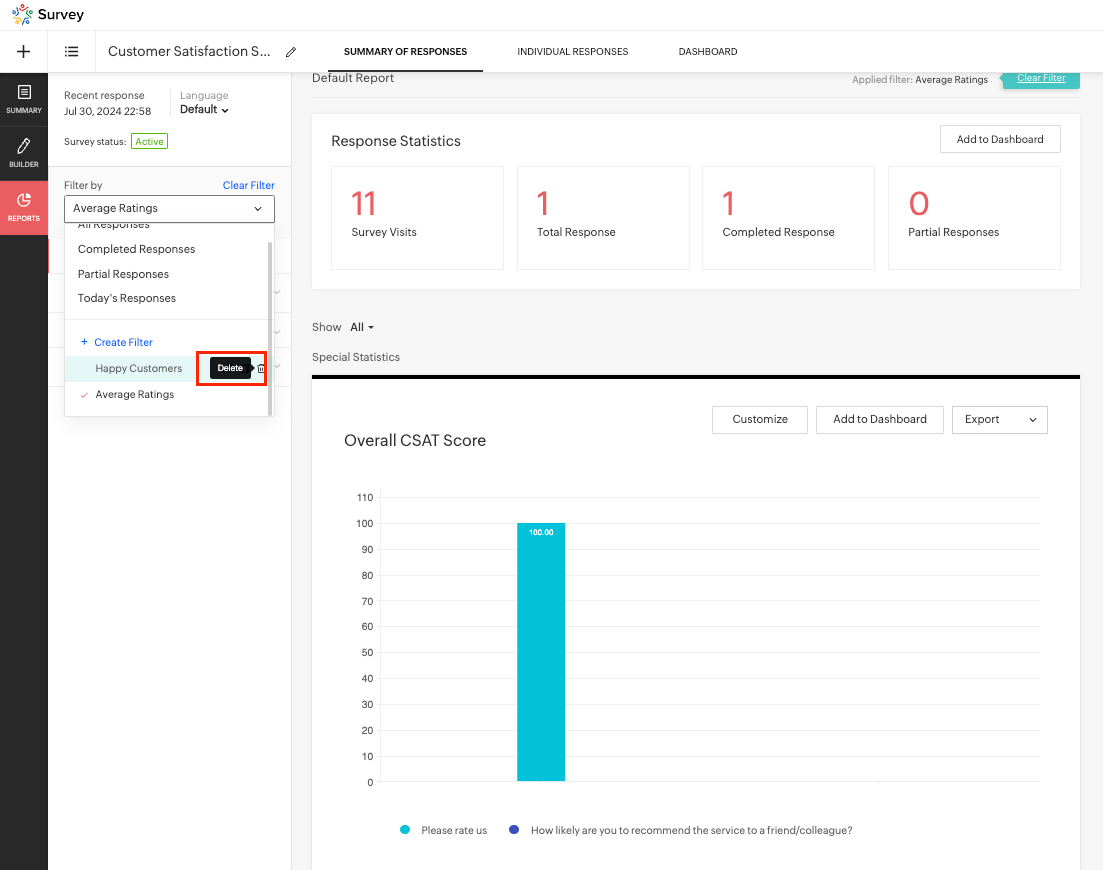
Task: Click the Zoho Survey logo
Action: click(48, 15)
